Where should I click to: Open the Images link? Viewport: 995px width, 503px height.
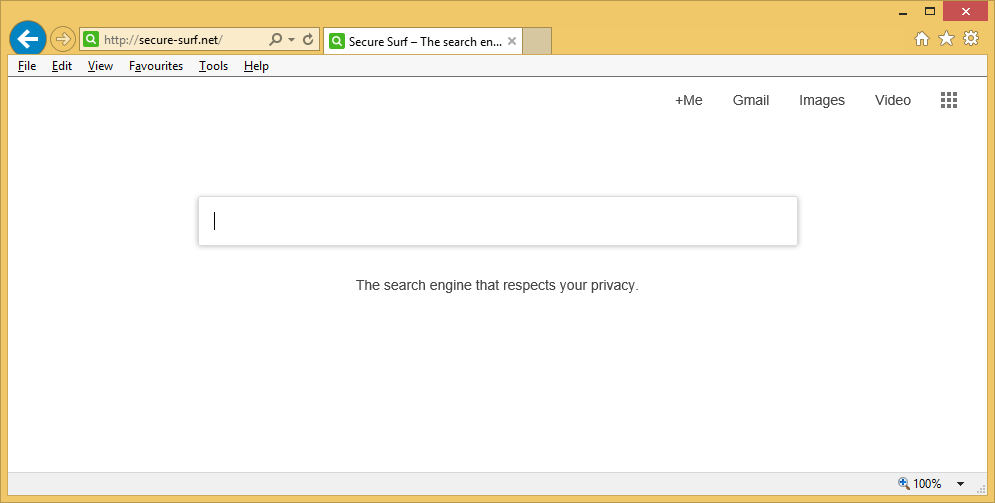coord(822,100)
